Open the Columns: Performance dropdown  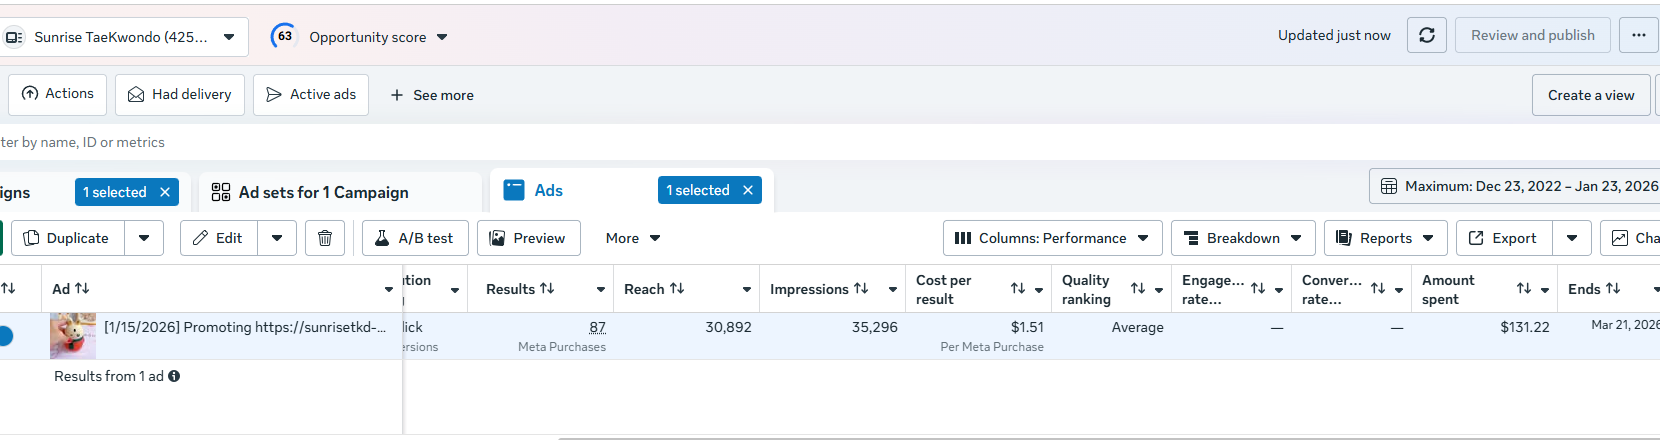click(1052, 238)
